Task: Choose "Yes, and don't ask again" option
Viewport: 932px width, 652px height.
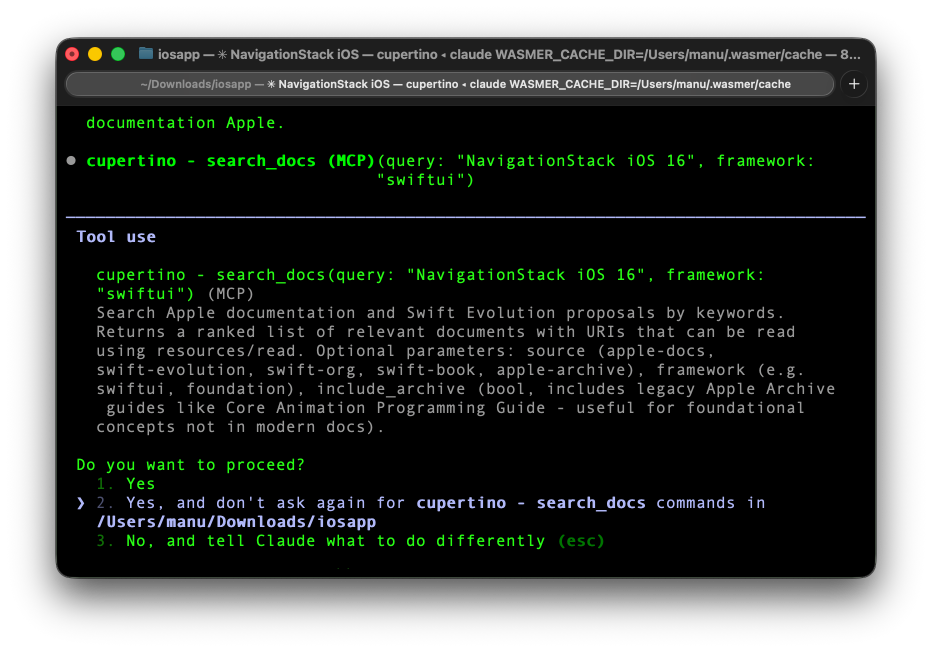Action: (270, 503)
